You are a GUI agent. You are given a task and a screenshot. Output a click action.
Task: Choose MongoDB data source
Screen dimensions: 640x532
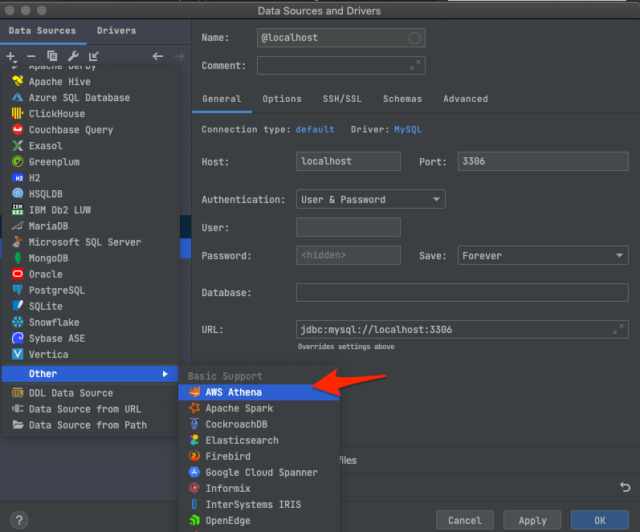tap(91, 258)
